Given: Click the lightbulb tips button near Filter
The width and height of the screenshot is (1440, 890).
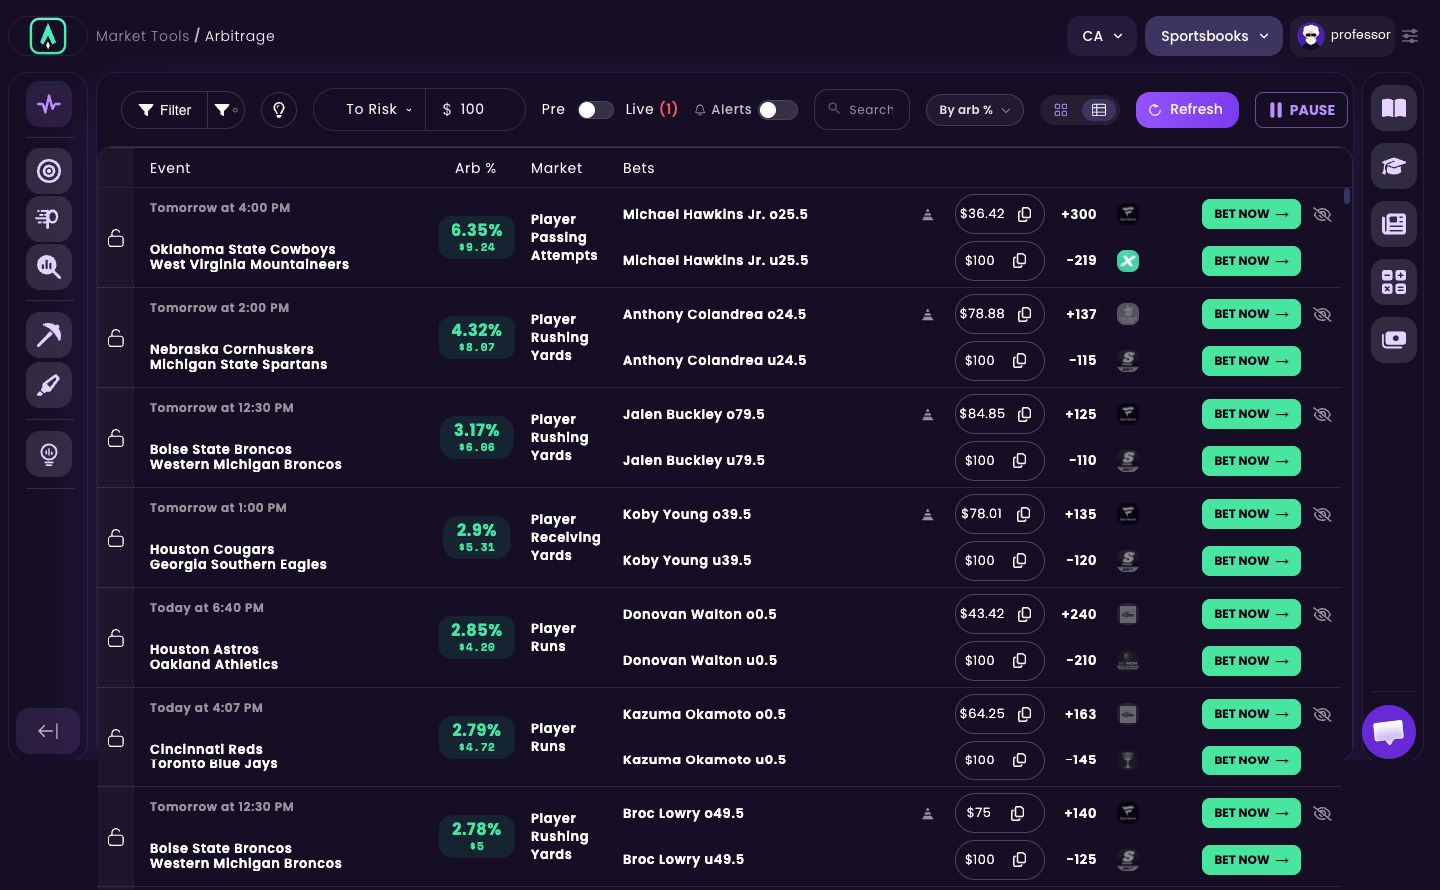Looking at the screenshot, I should pos(279,110).
